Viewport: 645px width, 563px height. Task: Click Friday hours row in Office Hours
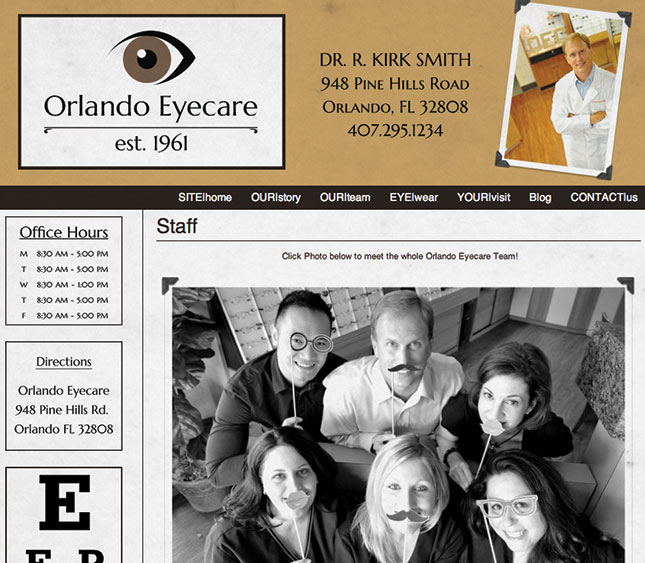pos(64,316)
